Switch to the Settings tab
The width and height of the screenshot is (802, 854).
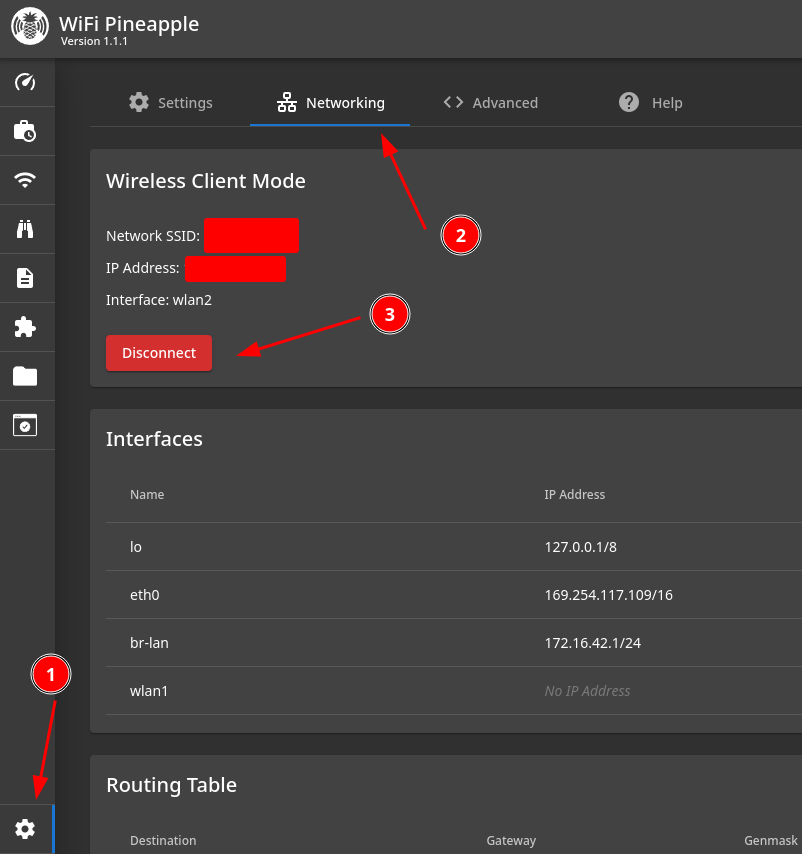tap(170, 103)
